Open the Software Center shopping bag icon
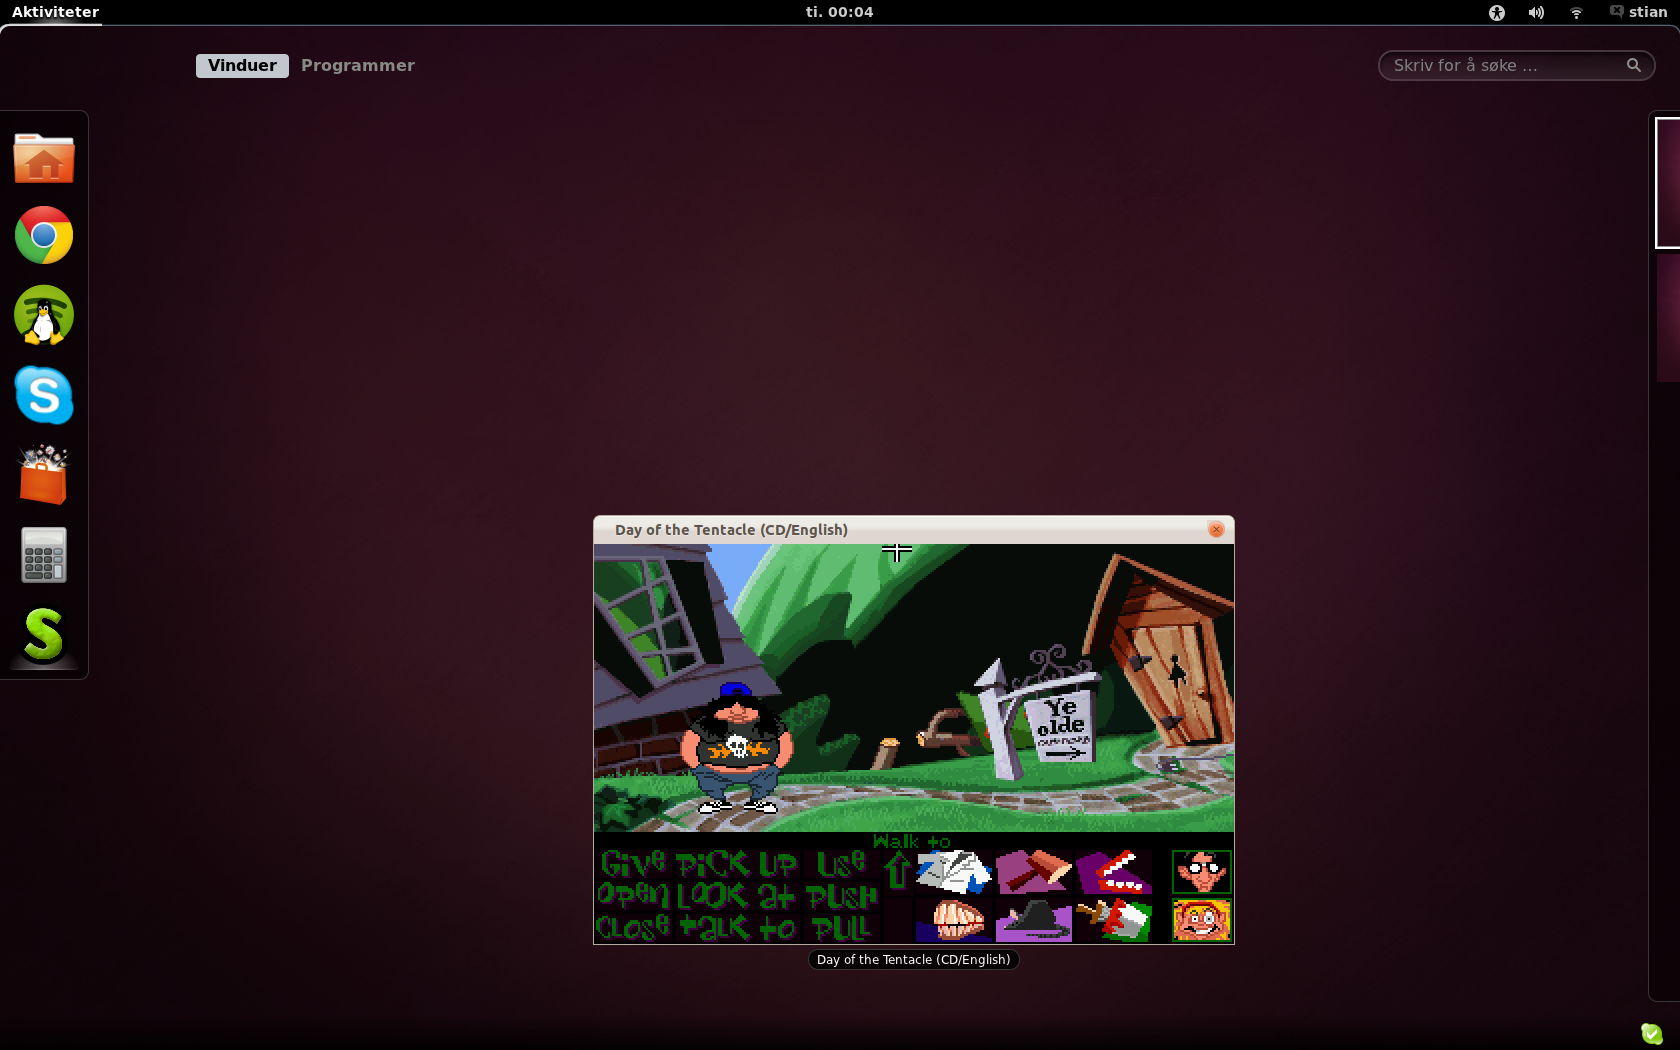Viewport: 1680px width, 1050px height. click(44, 475)
